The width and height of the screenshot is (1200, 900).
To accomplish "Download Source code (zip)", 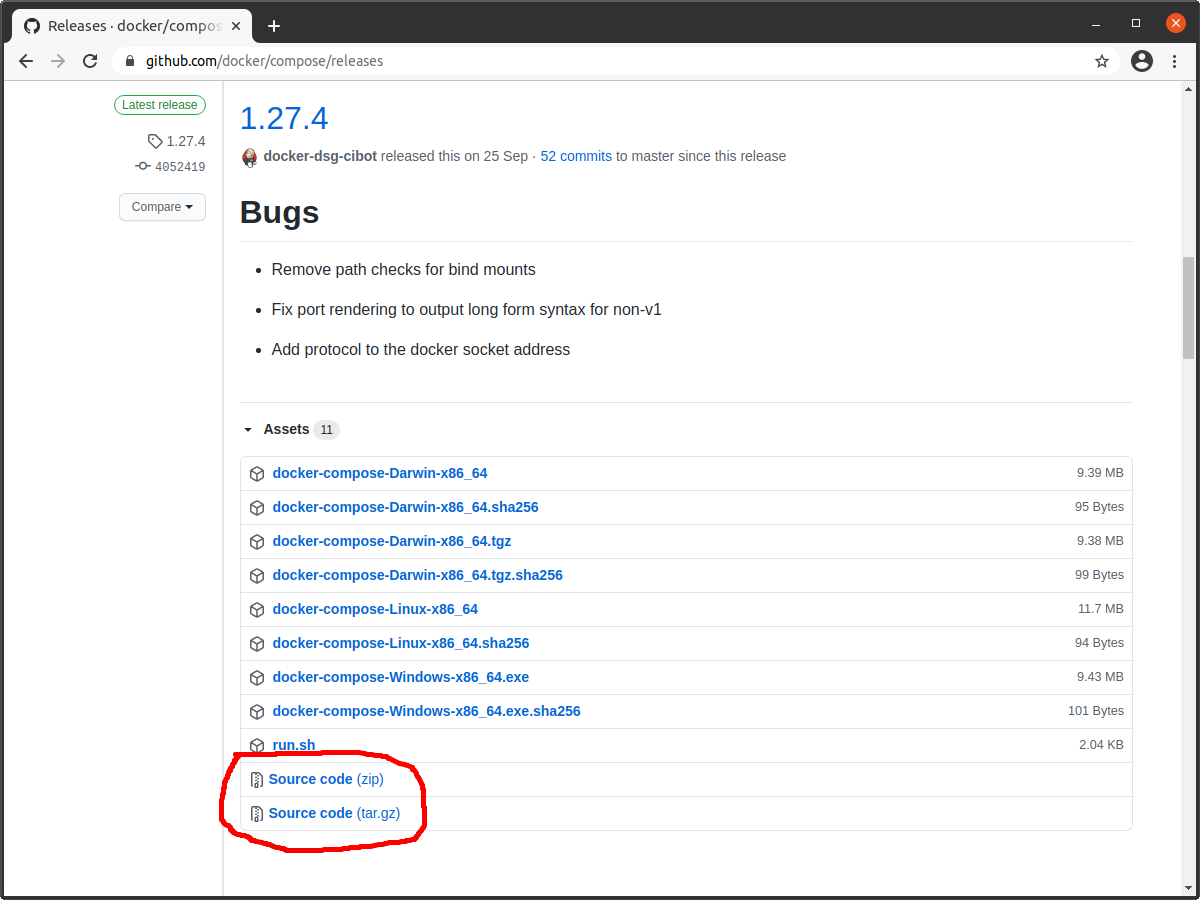I will pyautogui.click(x=326, y=779).
